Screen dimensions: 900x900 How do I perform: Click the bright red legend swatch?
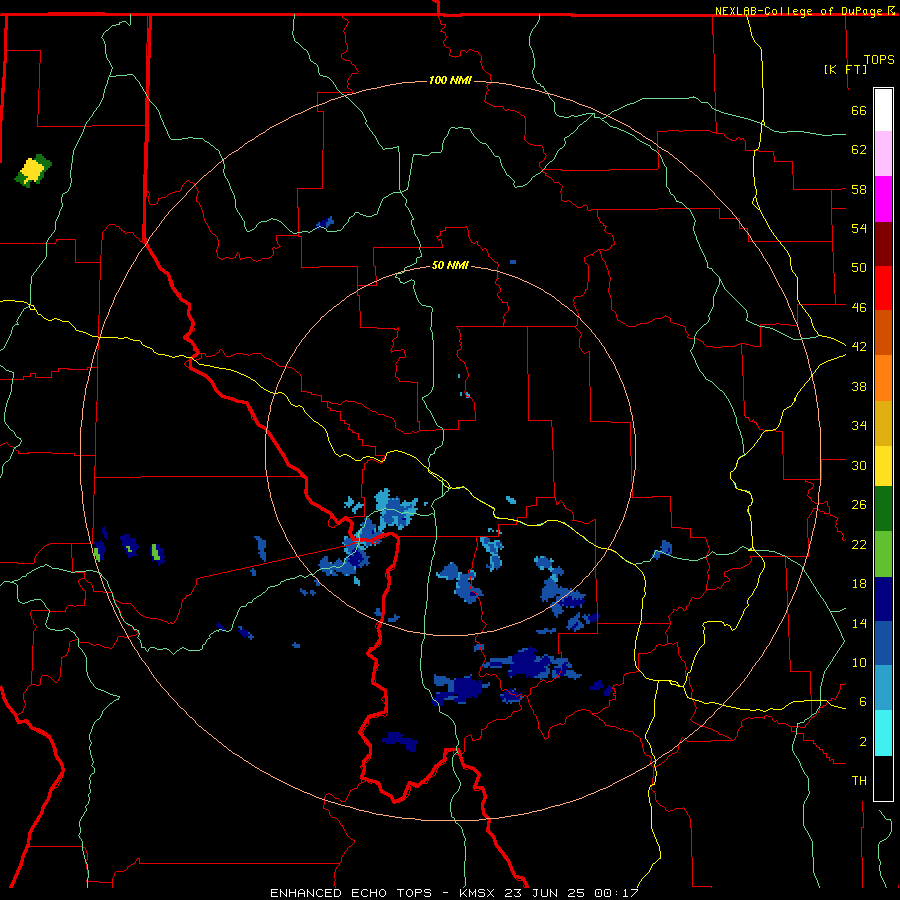883,288
